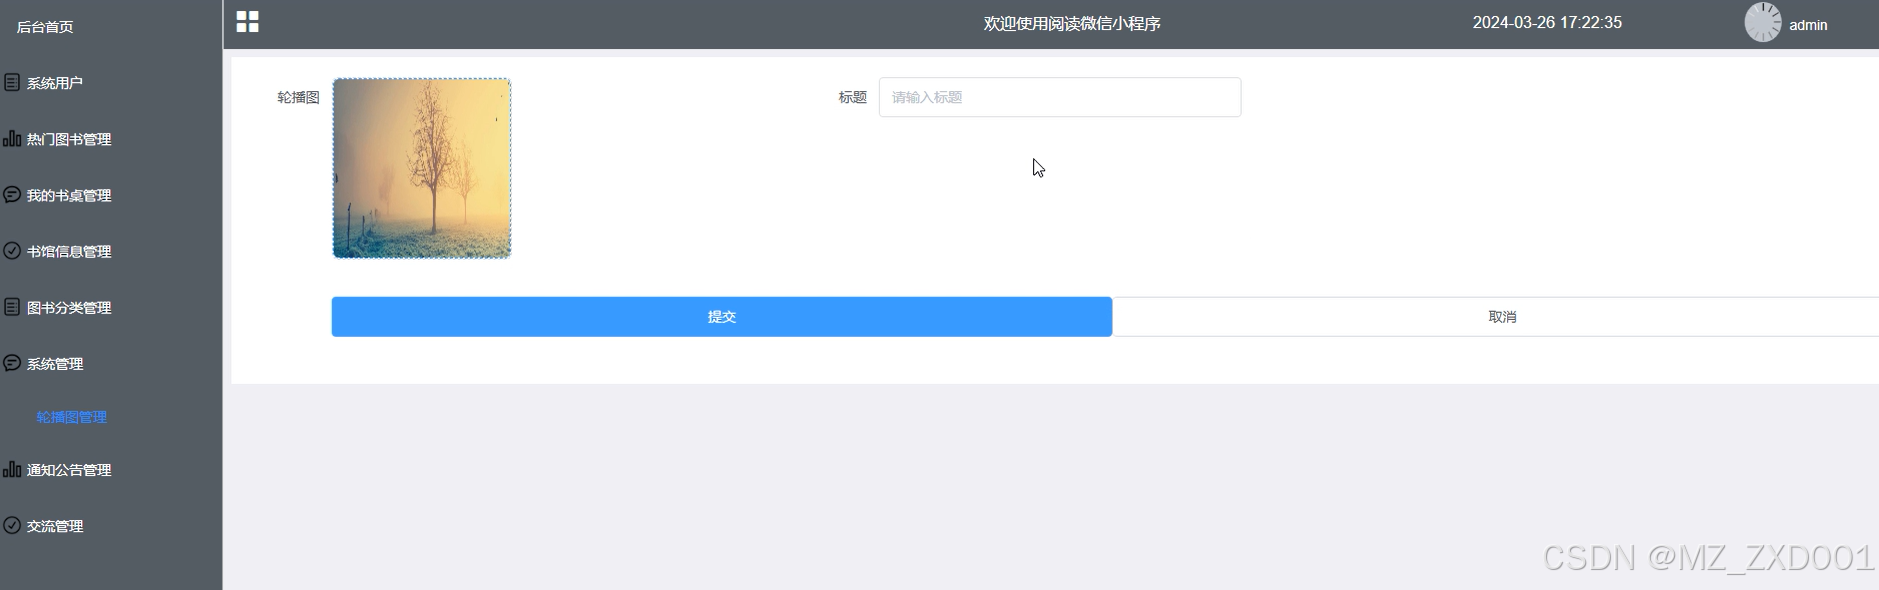Click the 标题 field label
Viewport: 1879px width, 590px height.
853,97
